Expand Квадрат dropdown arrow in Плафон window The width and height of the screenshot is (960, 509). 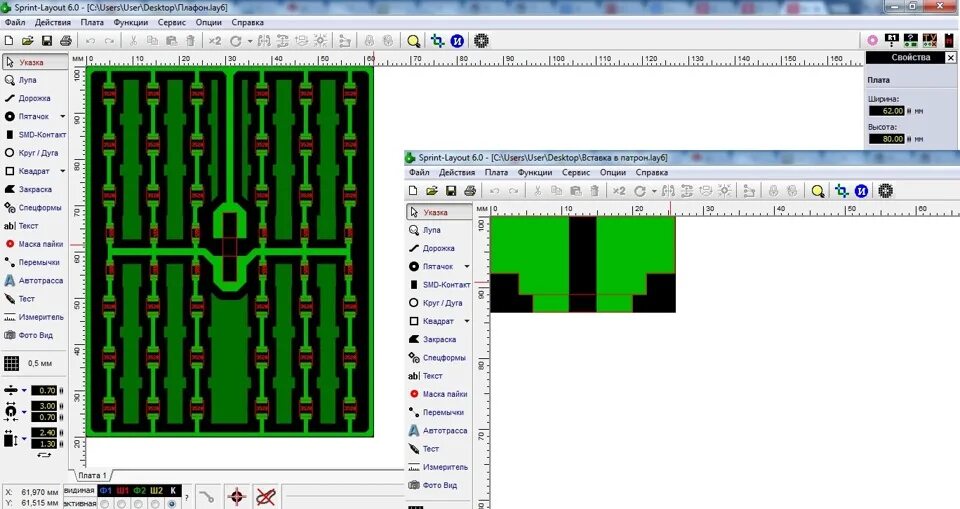62,171
